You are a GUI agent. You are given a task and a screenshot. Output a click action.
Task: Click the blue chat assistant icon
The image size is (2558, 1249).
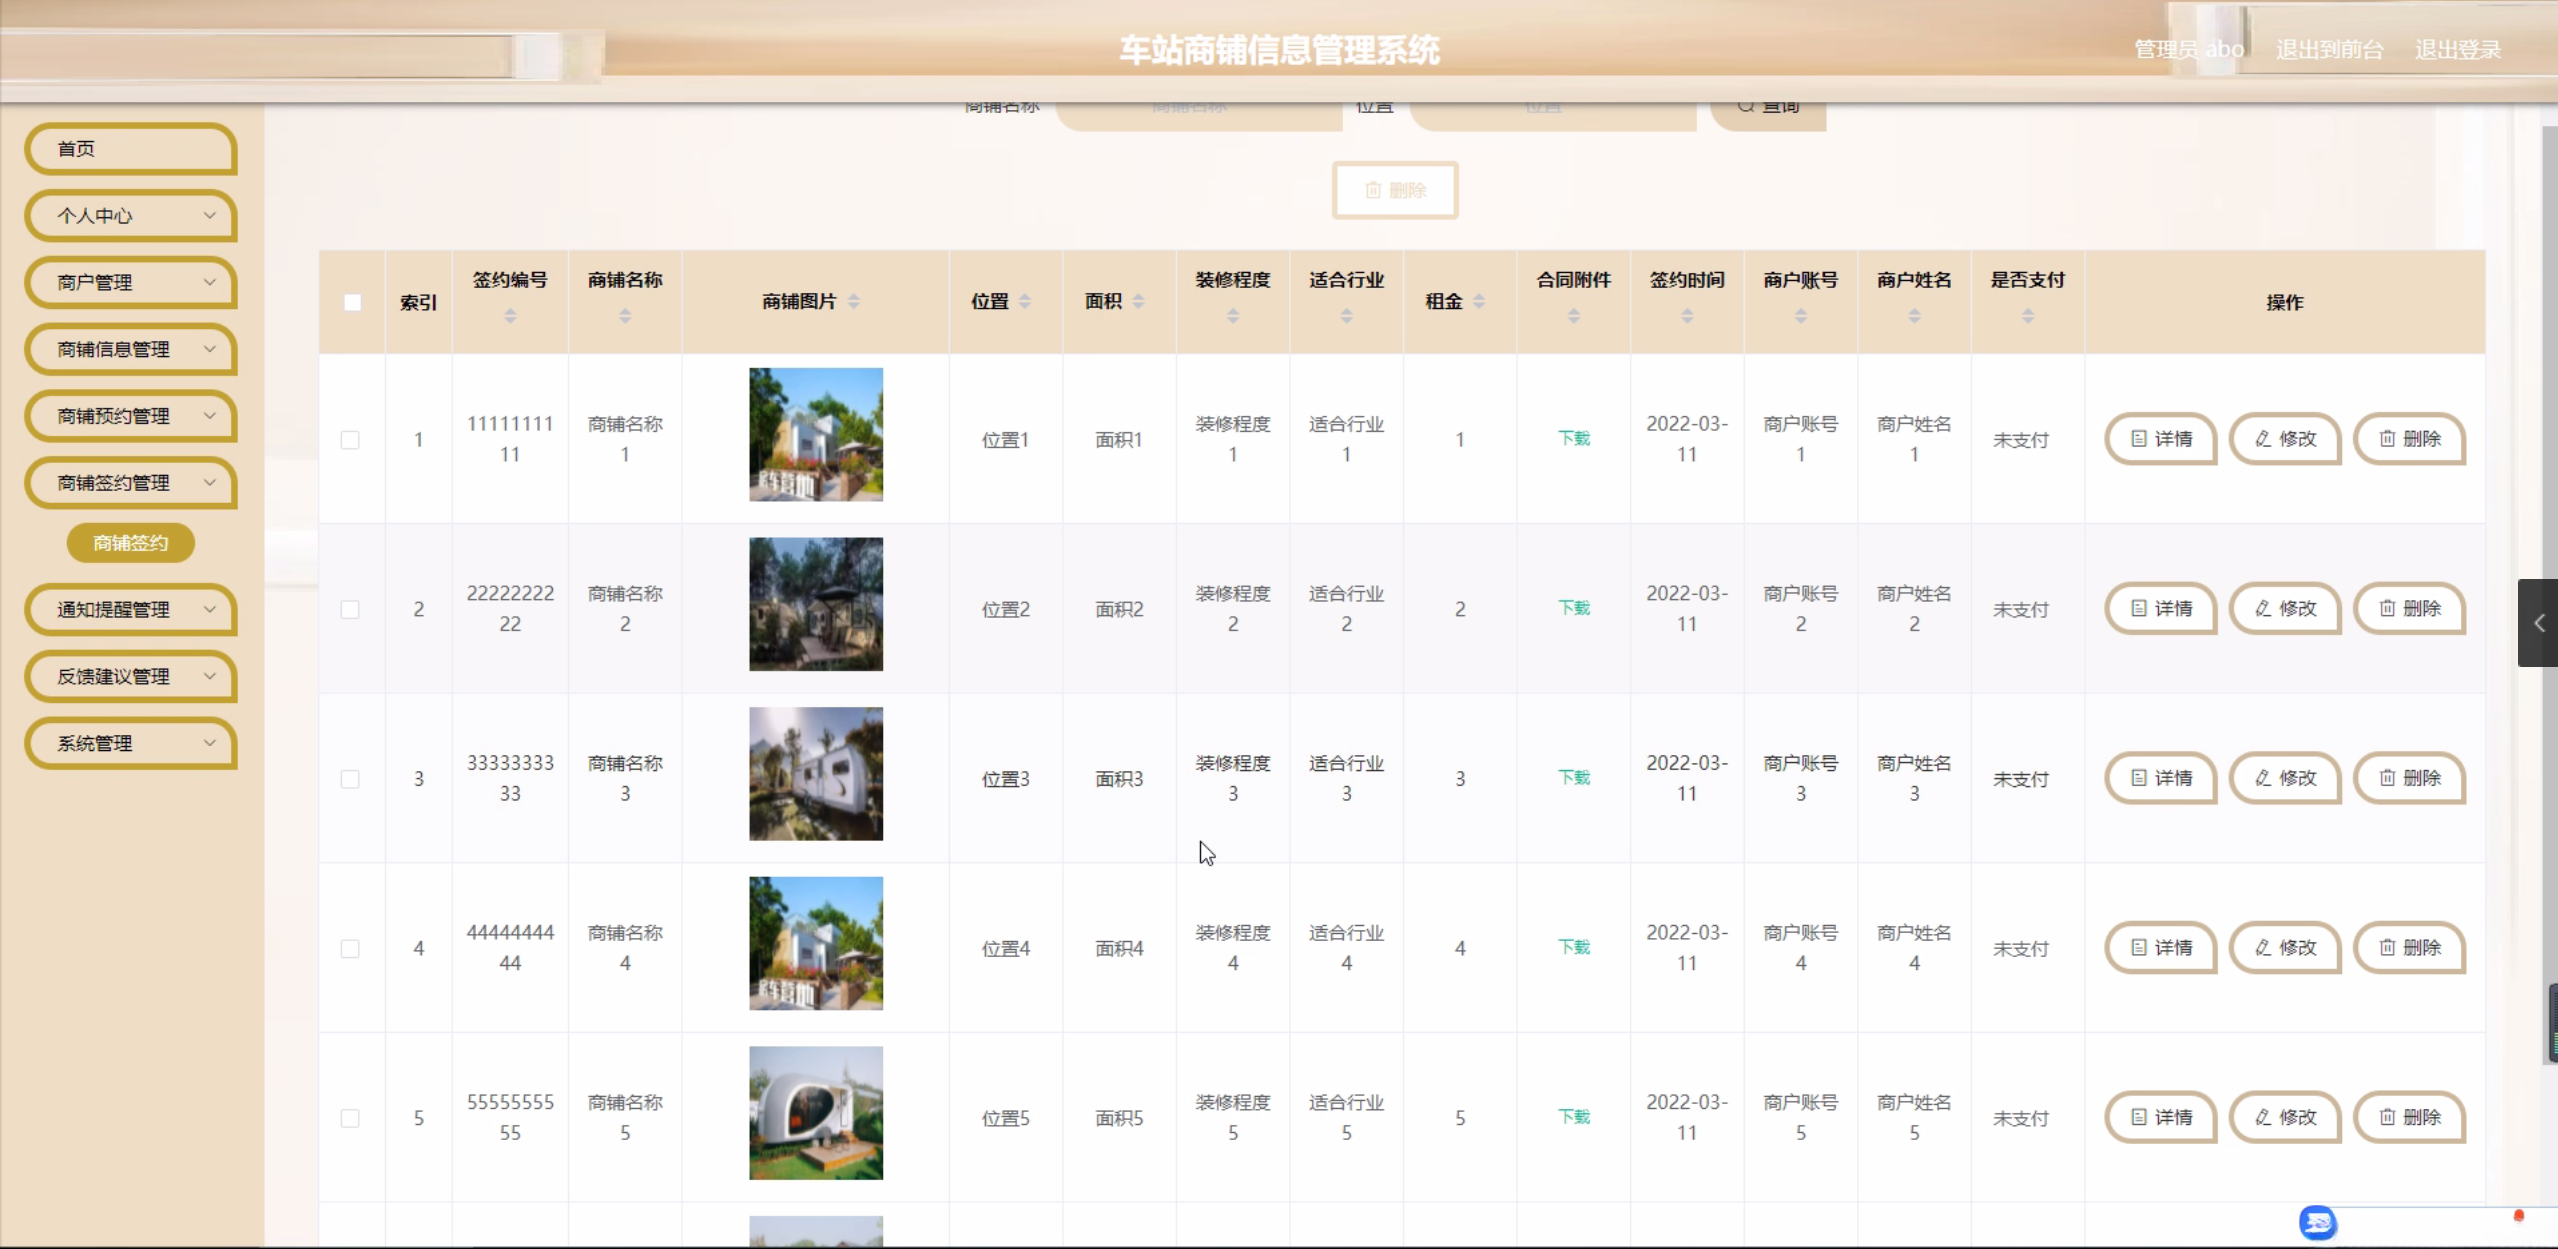coord(2317,1222)
